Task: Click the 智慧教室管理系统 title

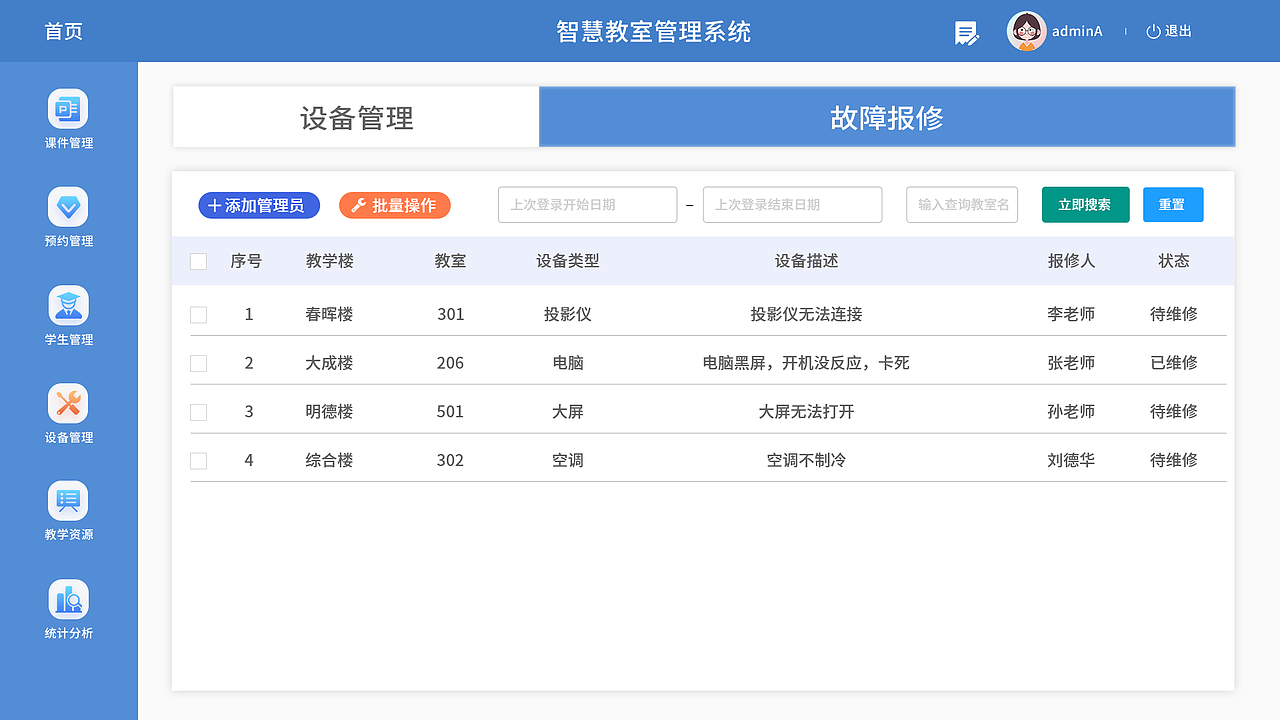Action: [x=654, y=31]
